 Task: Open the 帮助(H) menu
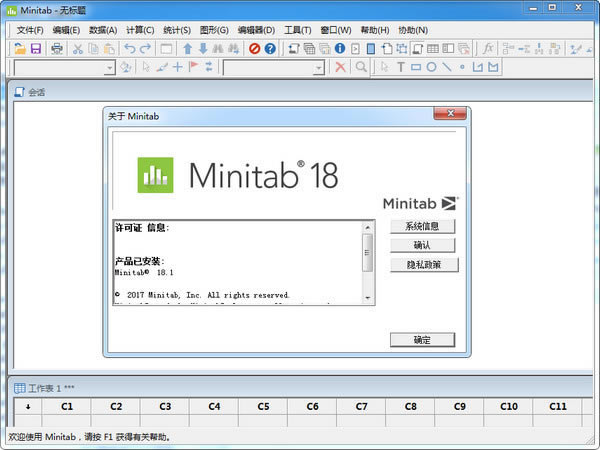point(375,30)
